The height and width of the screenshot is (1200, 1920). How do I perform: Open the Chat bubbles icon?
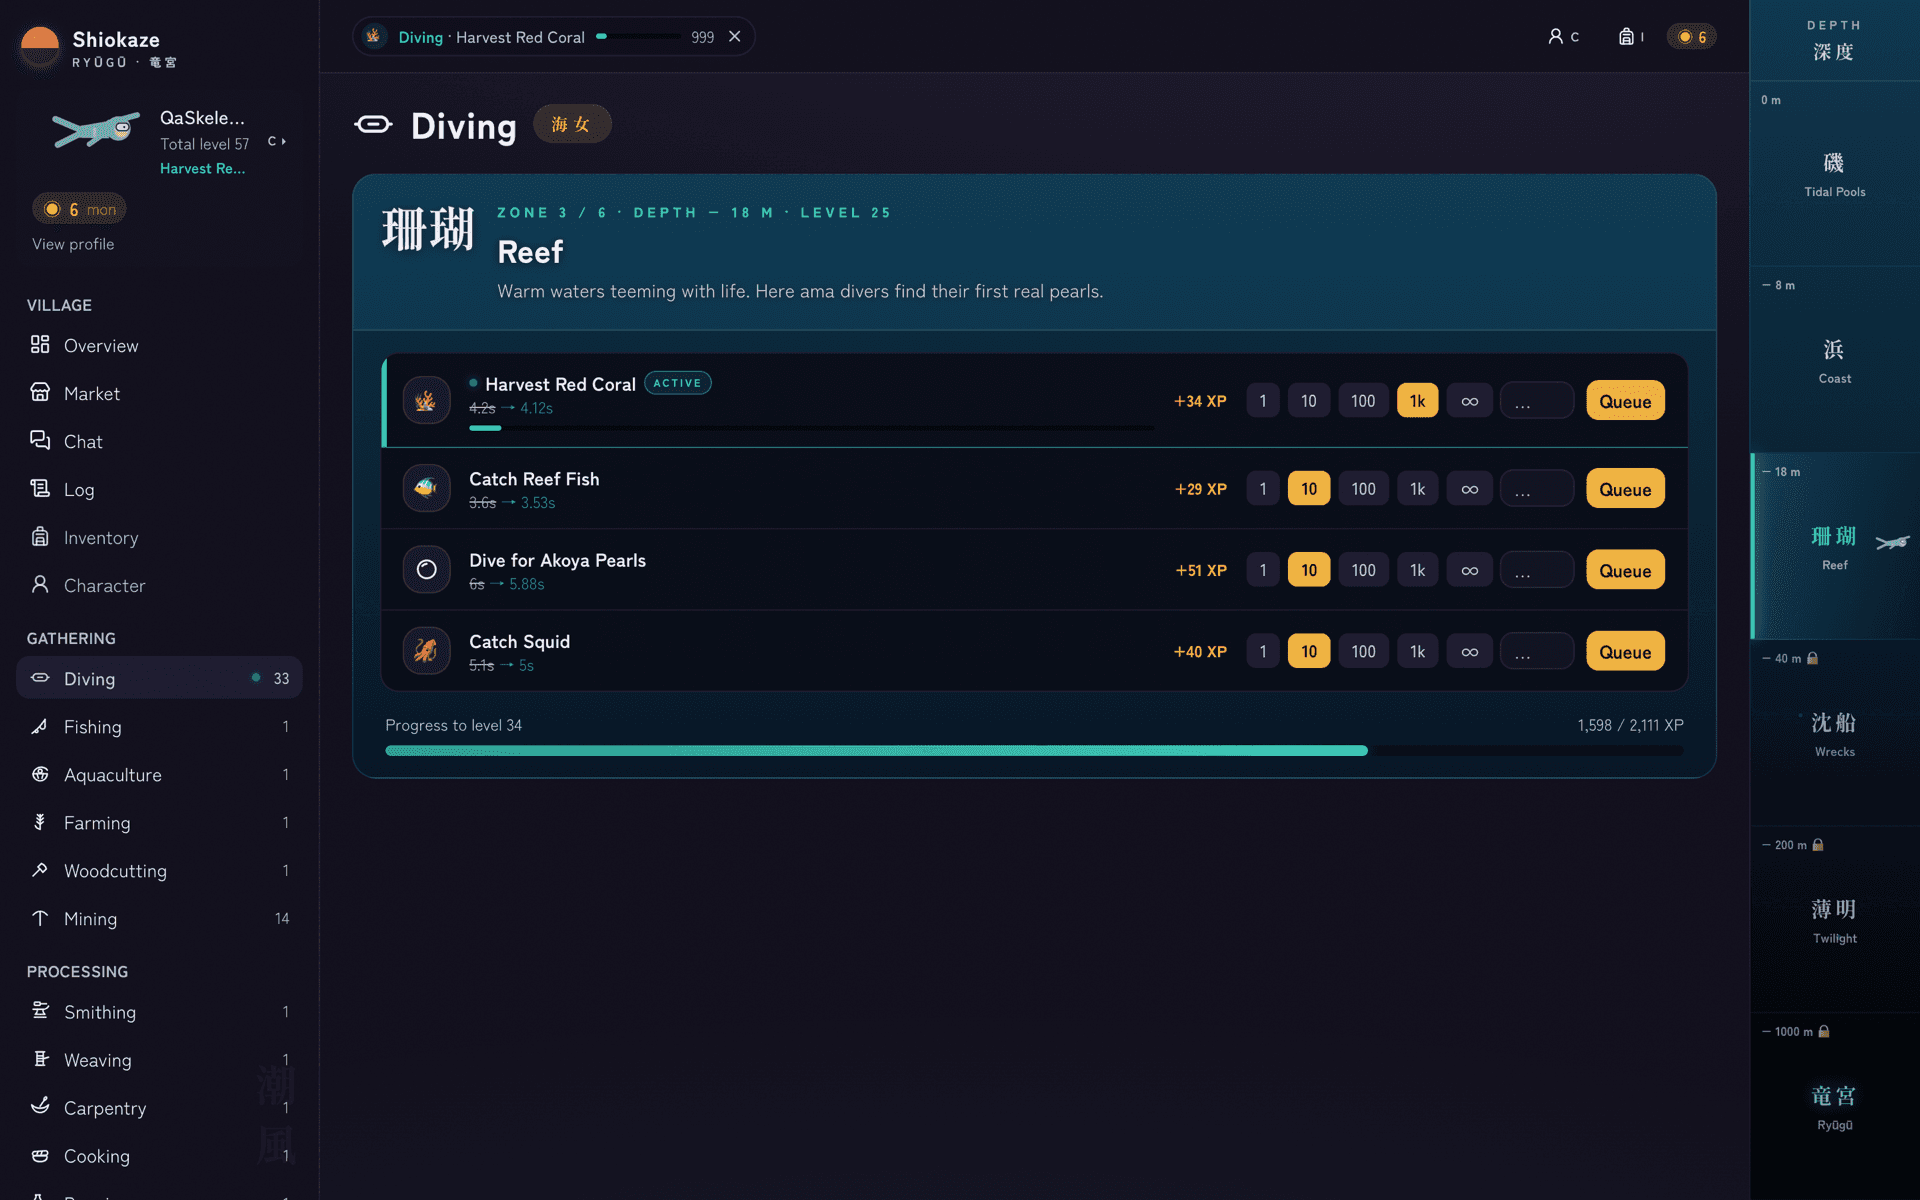[x=40, y=440]
